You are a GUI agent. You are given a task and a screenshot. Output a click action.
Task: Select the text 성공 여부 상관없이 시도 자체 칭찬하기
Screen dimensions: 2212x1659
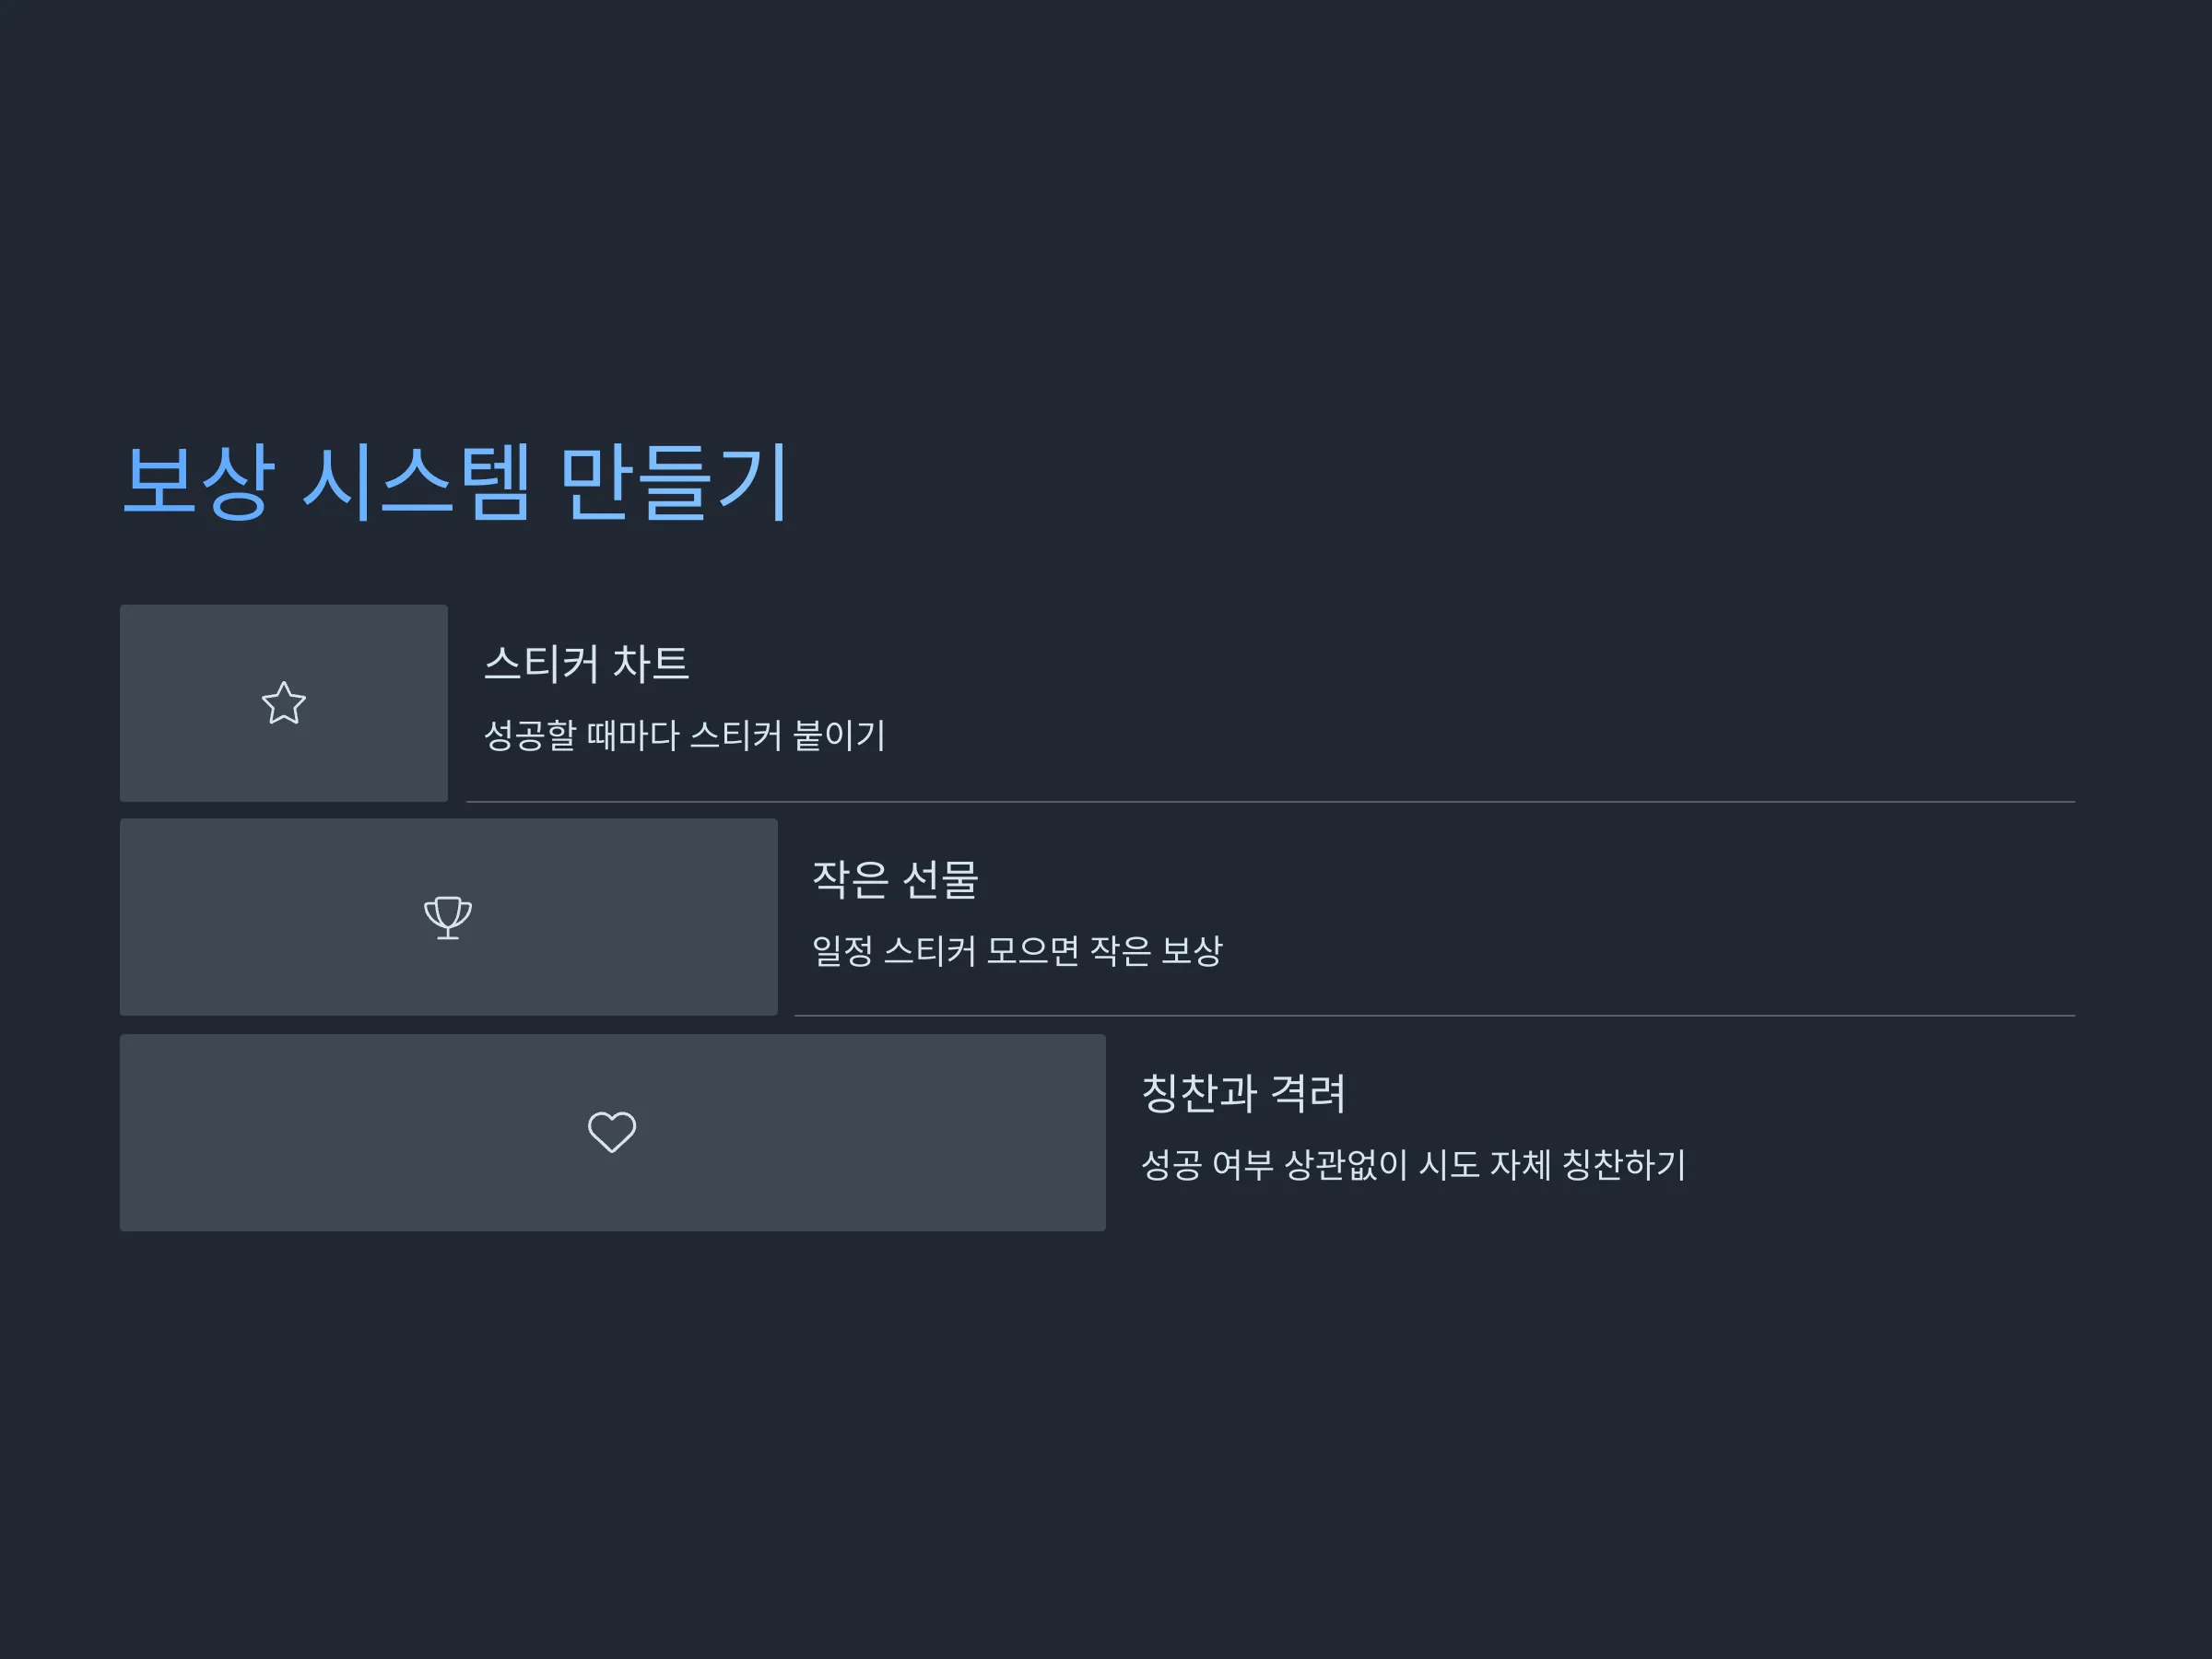click(1414, 1165)
